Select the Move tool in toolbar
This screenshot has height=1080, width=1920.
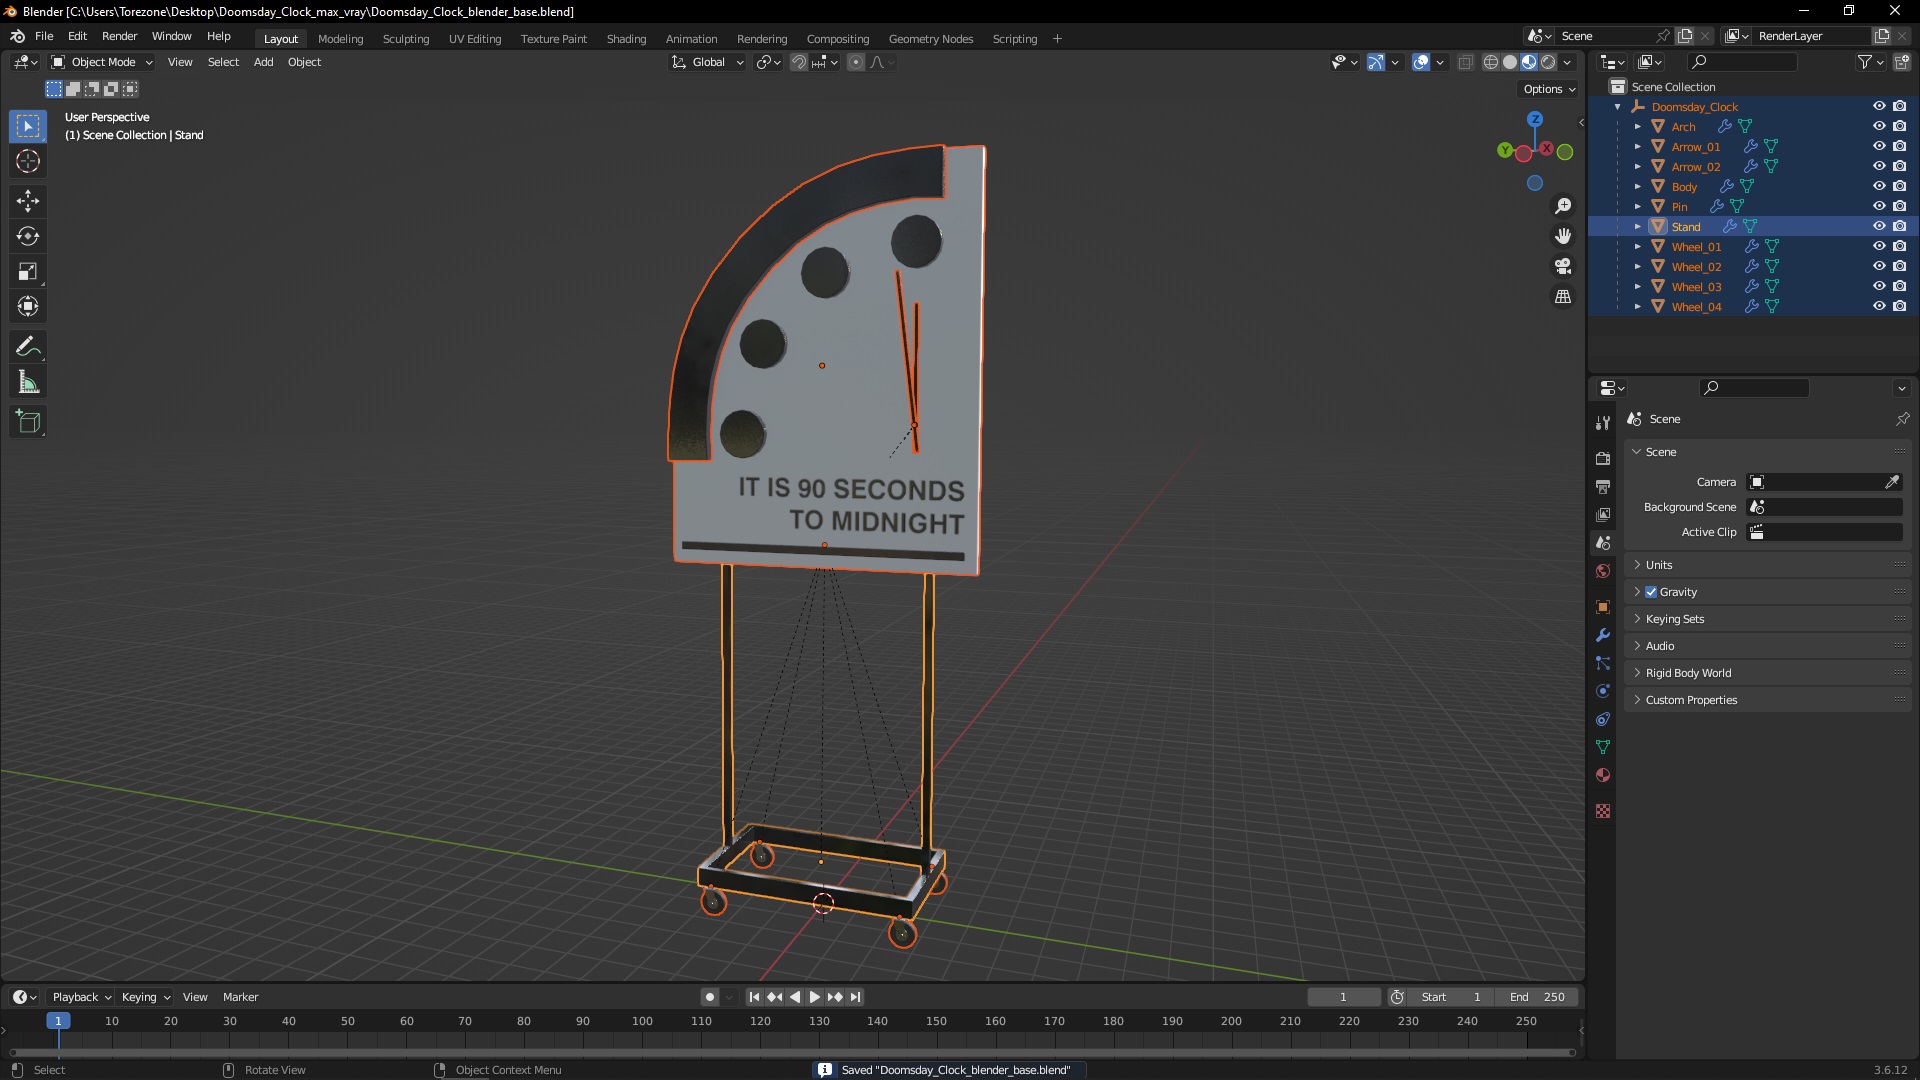pos(28,201)
